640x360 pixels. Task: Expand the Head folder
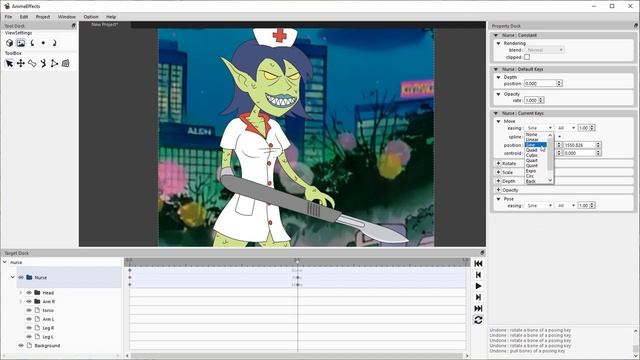20,293
